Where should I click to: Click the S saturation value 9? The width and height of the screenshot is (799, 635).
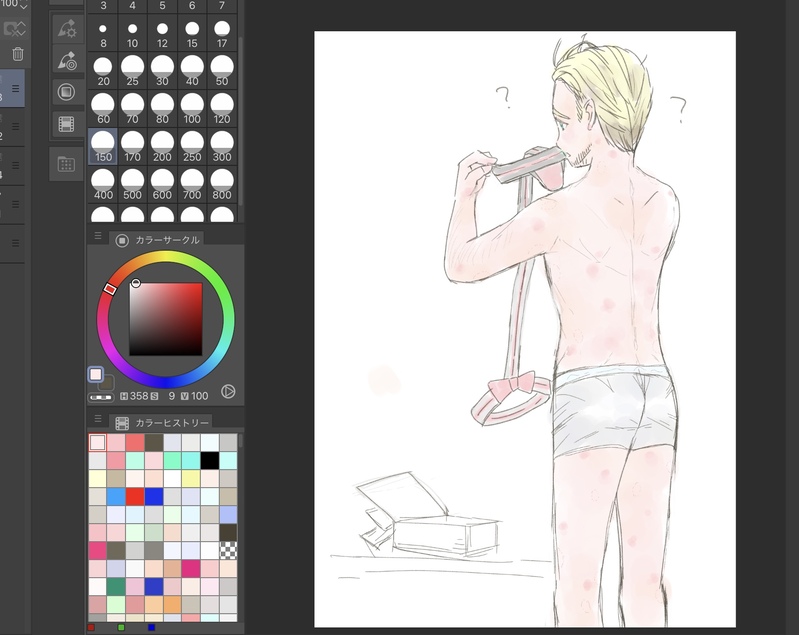pyautogui.click(x=172, y=396)
